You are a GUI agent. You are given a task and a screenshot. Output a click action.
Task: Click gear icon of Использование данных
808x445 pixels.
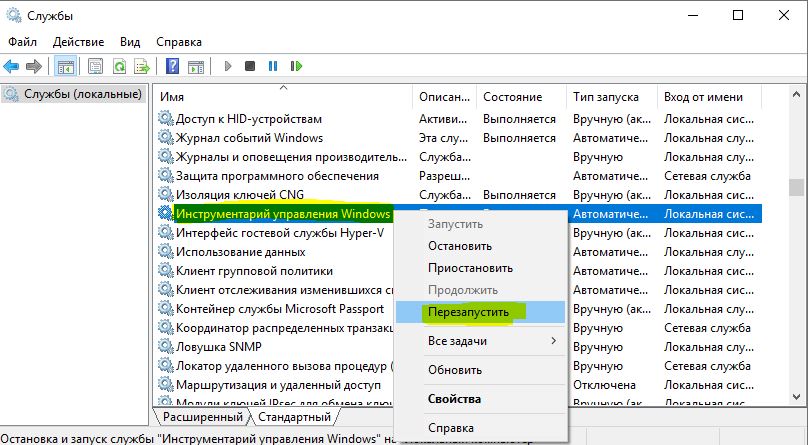click(x=165, y=251)
